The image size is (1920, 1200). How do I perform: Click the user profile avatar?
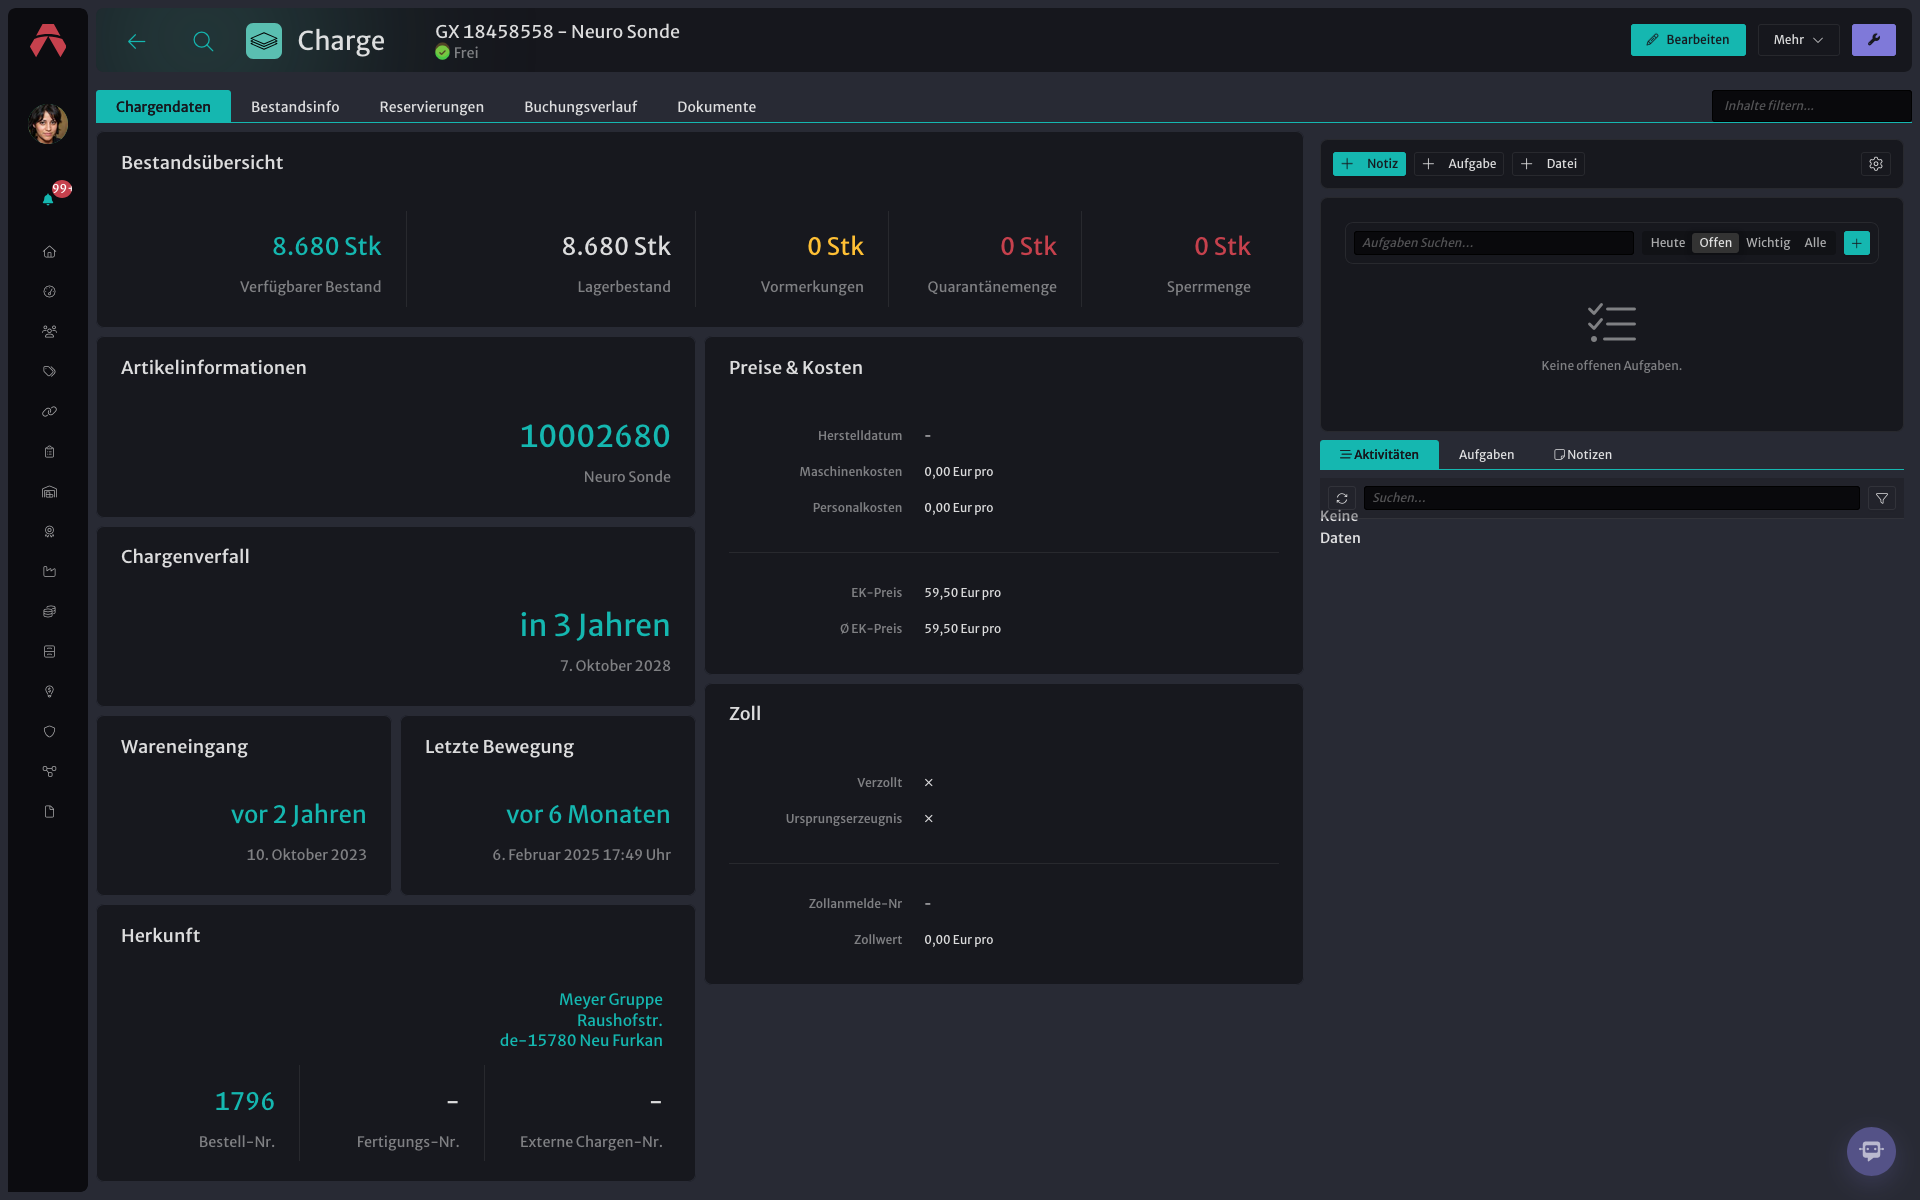[x=48, y=124]
